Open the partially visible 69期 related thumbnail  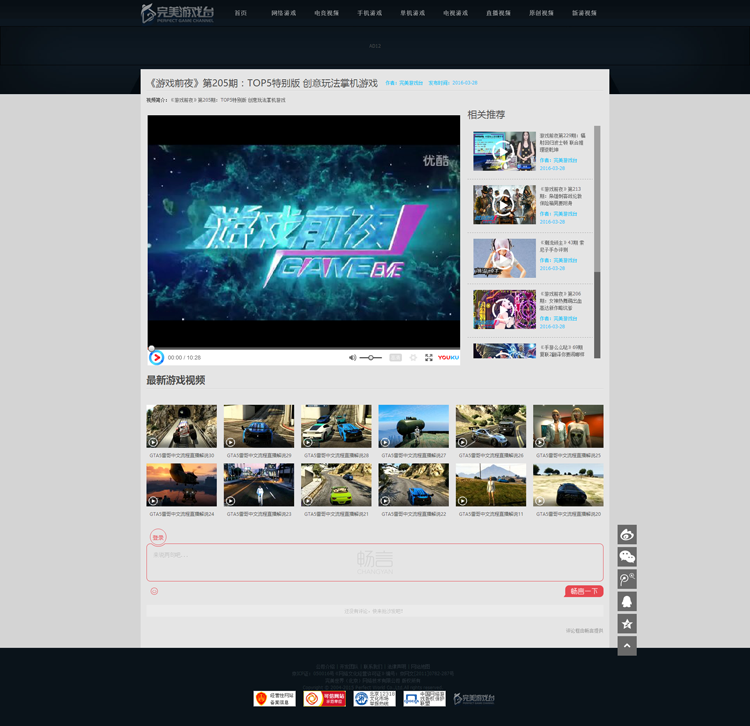pos(505,351)
